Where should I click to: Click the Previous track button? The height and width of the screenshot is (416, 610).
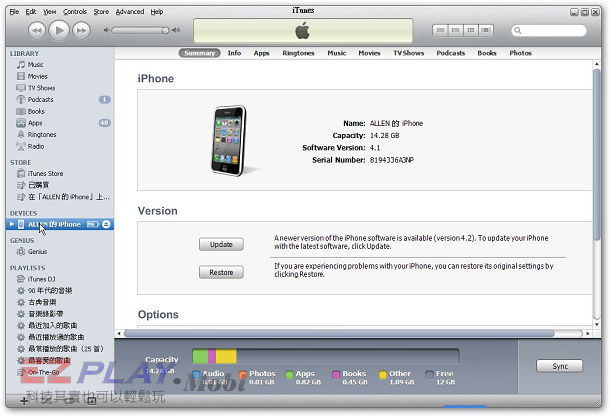pyautogui.click(x=37, y=30)
